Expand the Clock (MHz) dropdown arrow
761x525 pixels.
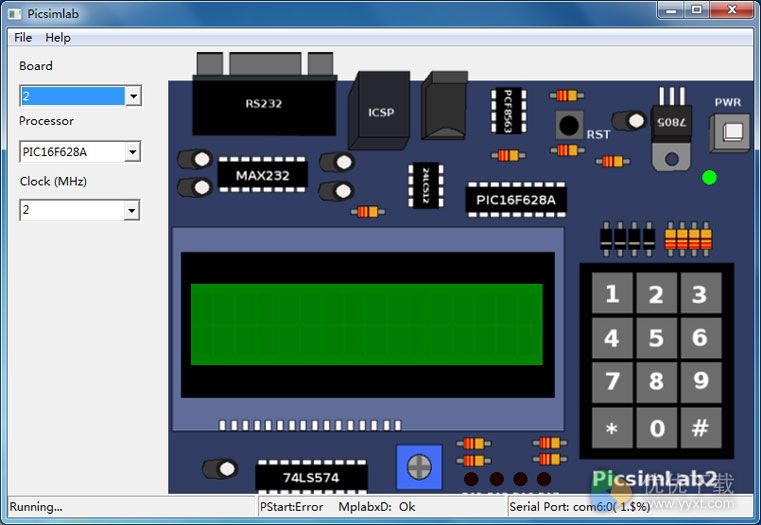[x=132, y=211]
